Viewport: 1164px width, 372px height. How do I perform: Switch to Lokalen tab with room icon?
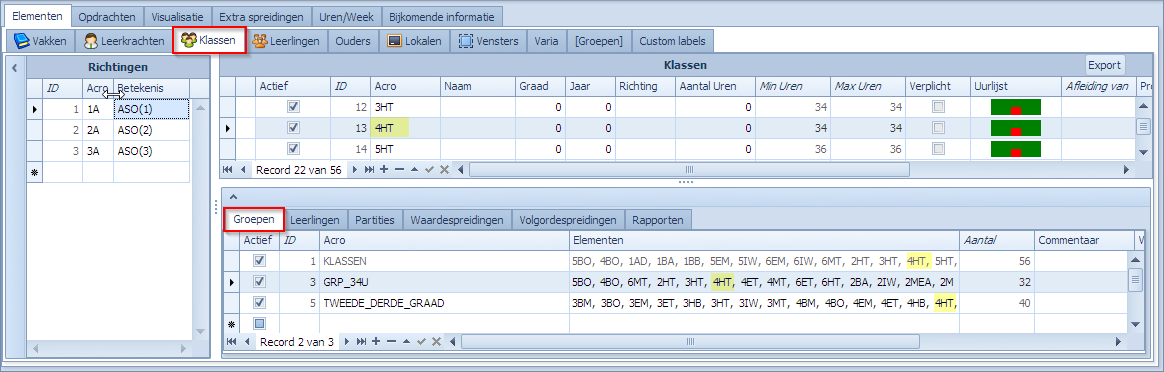[x=414, y=41]
